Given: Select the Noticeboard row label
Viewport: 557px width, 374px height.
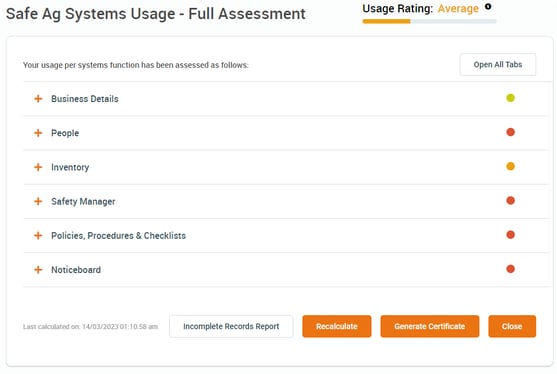Looking at the screenshot, I should pos(76,270).
